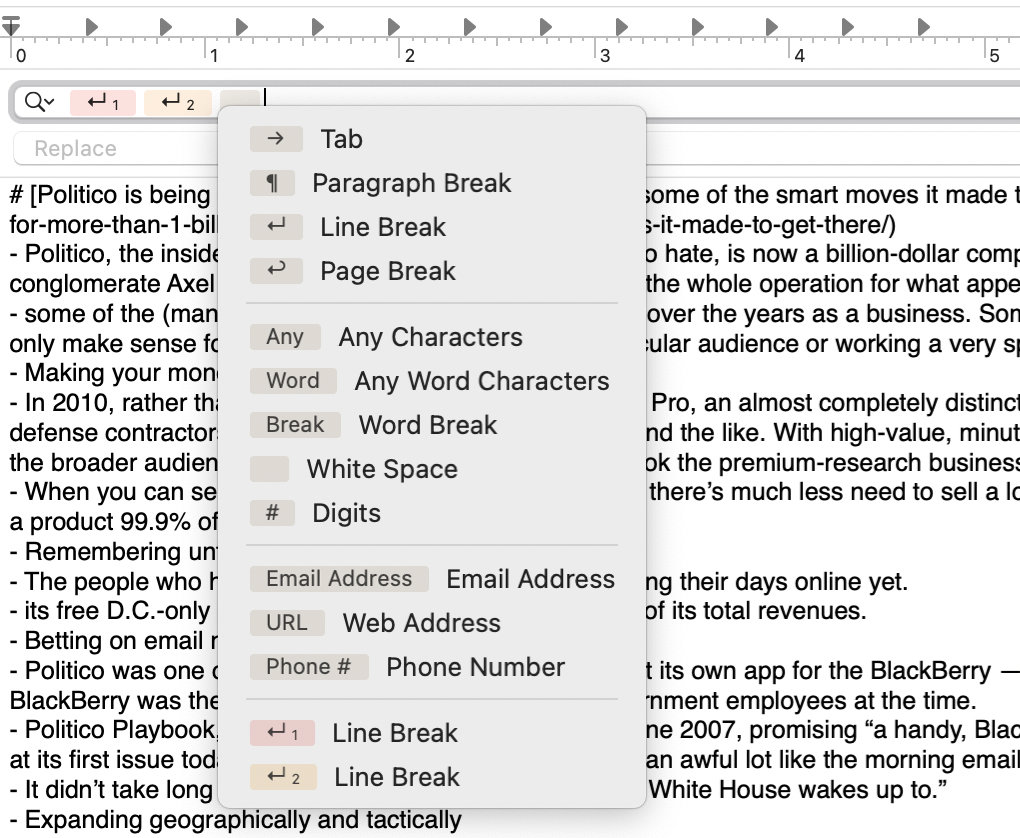Insert the gray Line Break pattern
This screenshot has height=838, width=1020.
pyautogui.click(x=382, y=227)
